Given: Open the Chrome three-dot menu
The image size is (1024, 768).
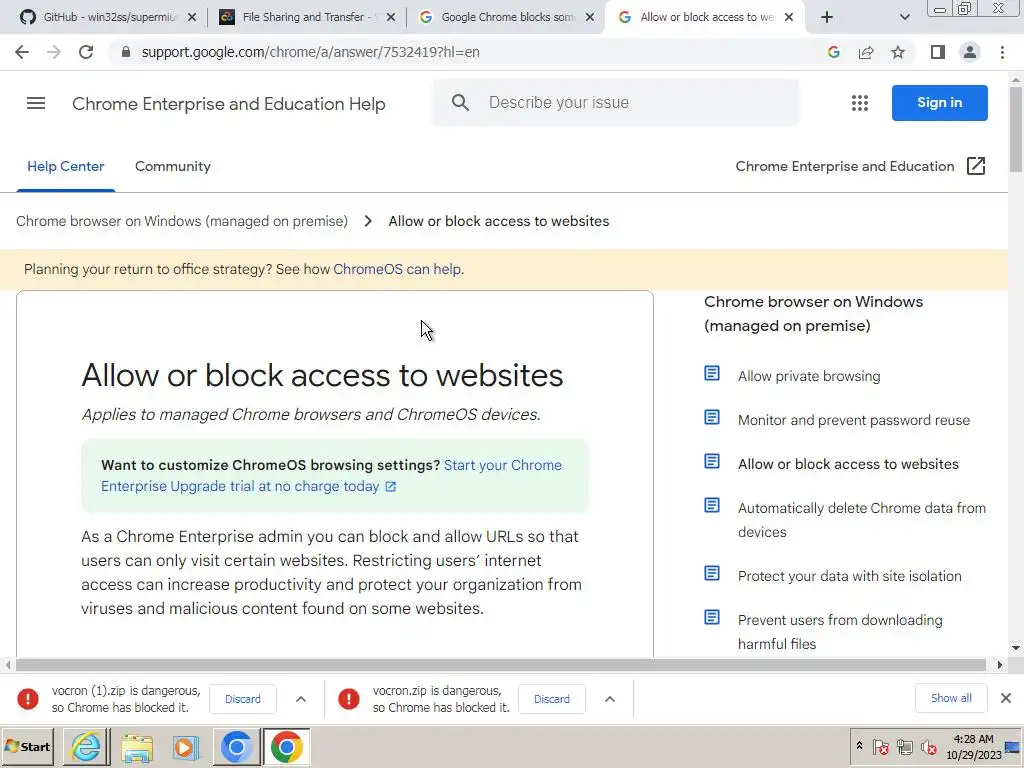Looking at the screenshot, I should 1002,52.
